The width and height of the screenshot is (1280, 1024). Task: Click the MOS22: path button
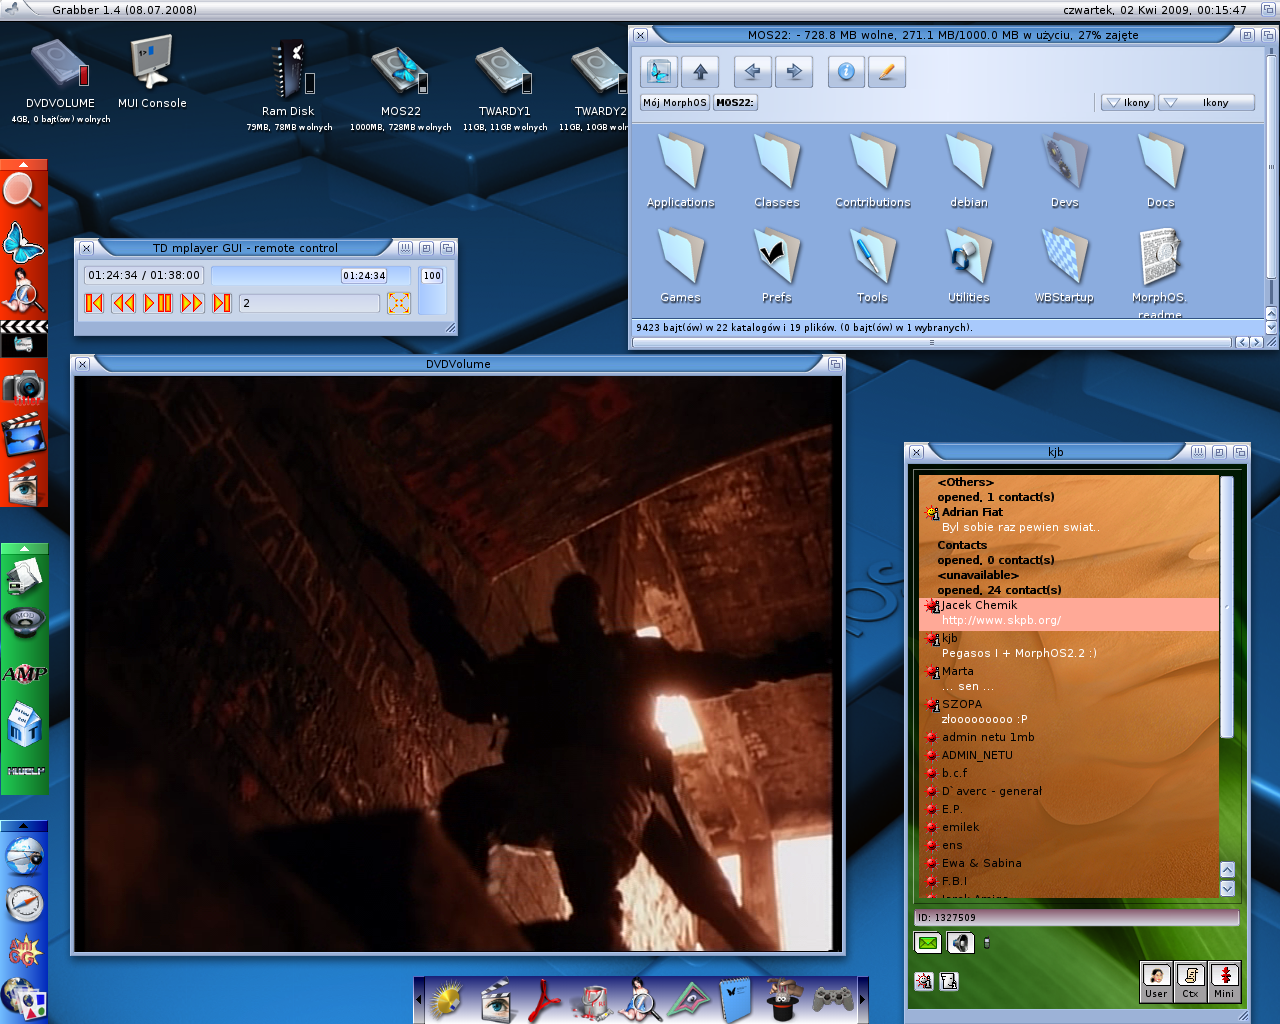[735, 102]
